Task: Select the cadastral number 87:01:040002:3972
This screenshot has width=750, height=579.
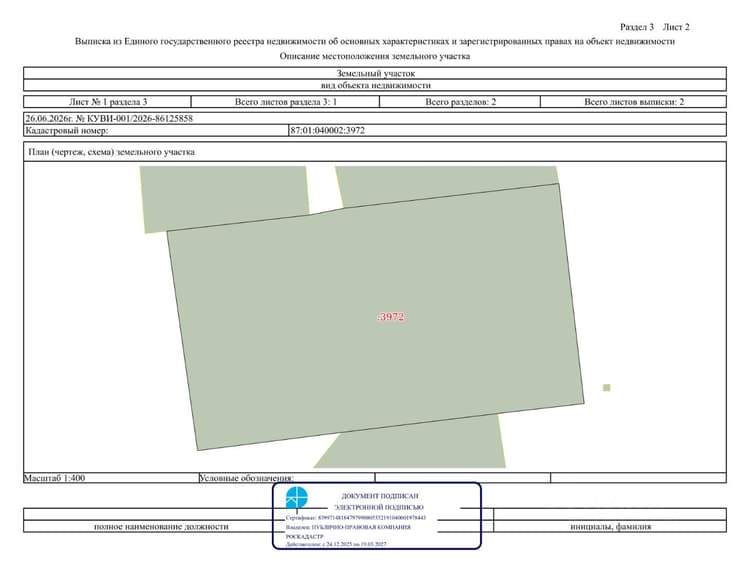Action: (x=327, y=130)
